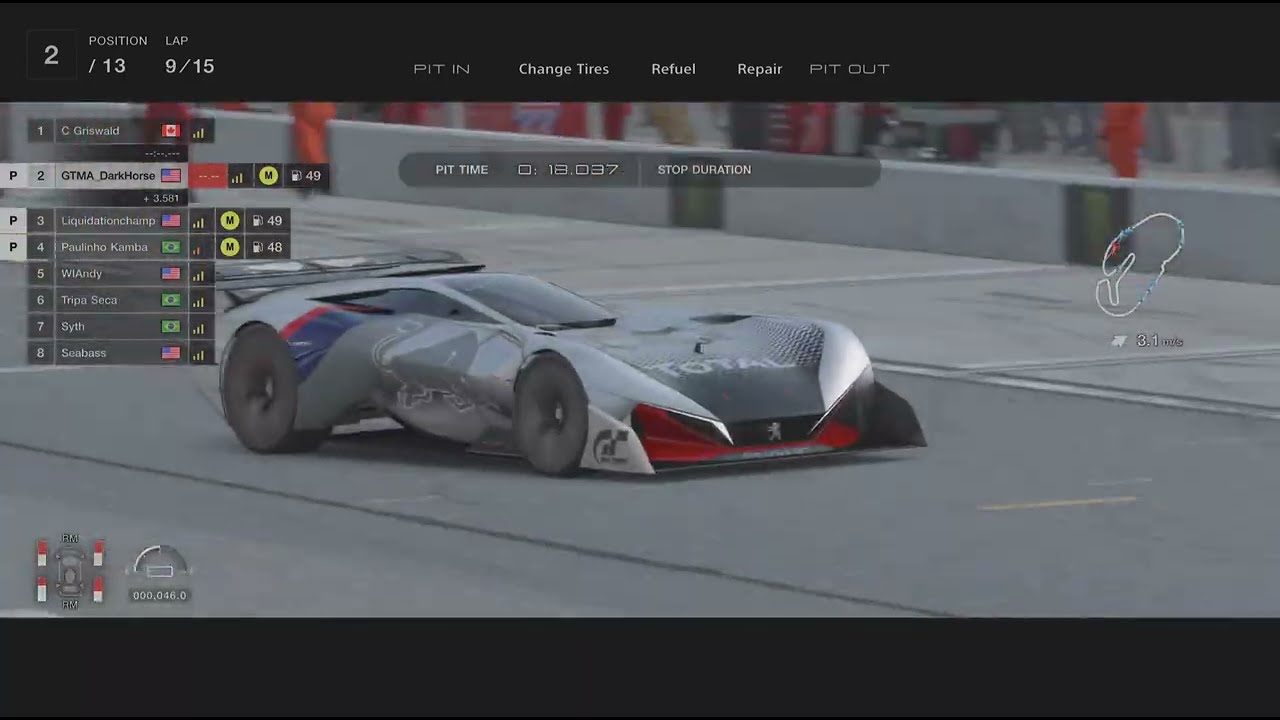The image size is (1280, 720).
Task: Click the front-left tire wear bar
Action: click(x=42, y=553)
